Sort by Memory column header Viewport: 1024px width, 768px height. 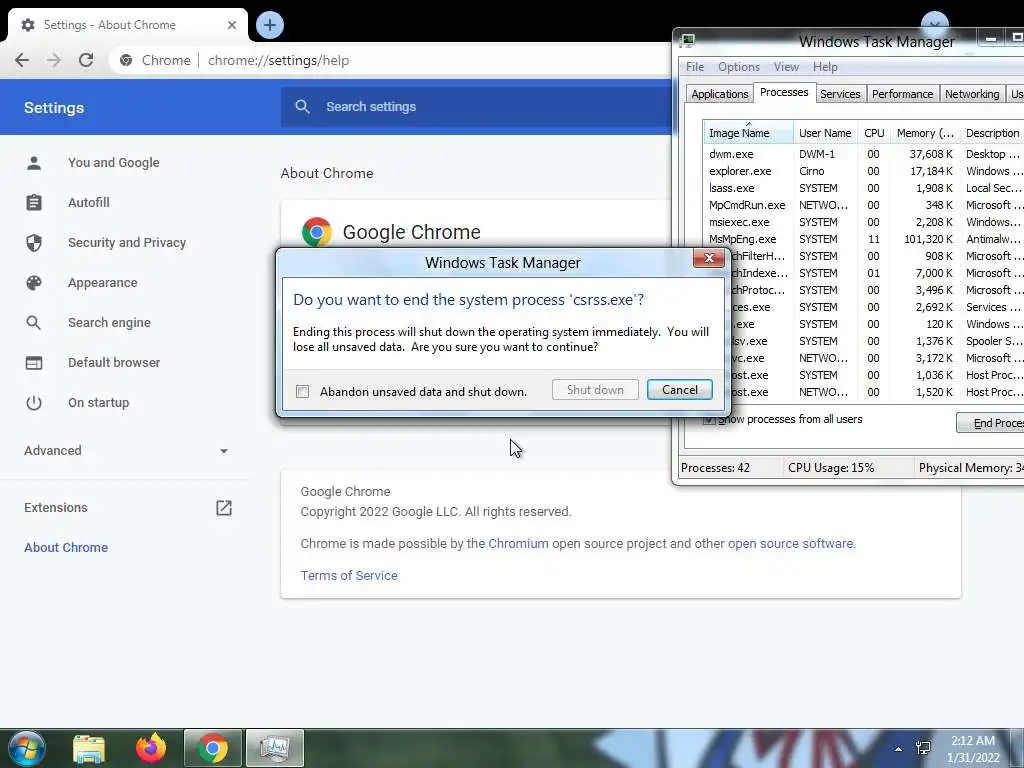[925, 133]
